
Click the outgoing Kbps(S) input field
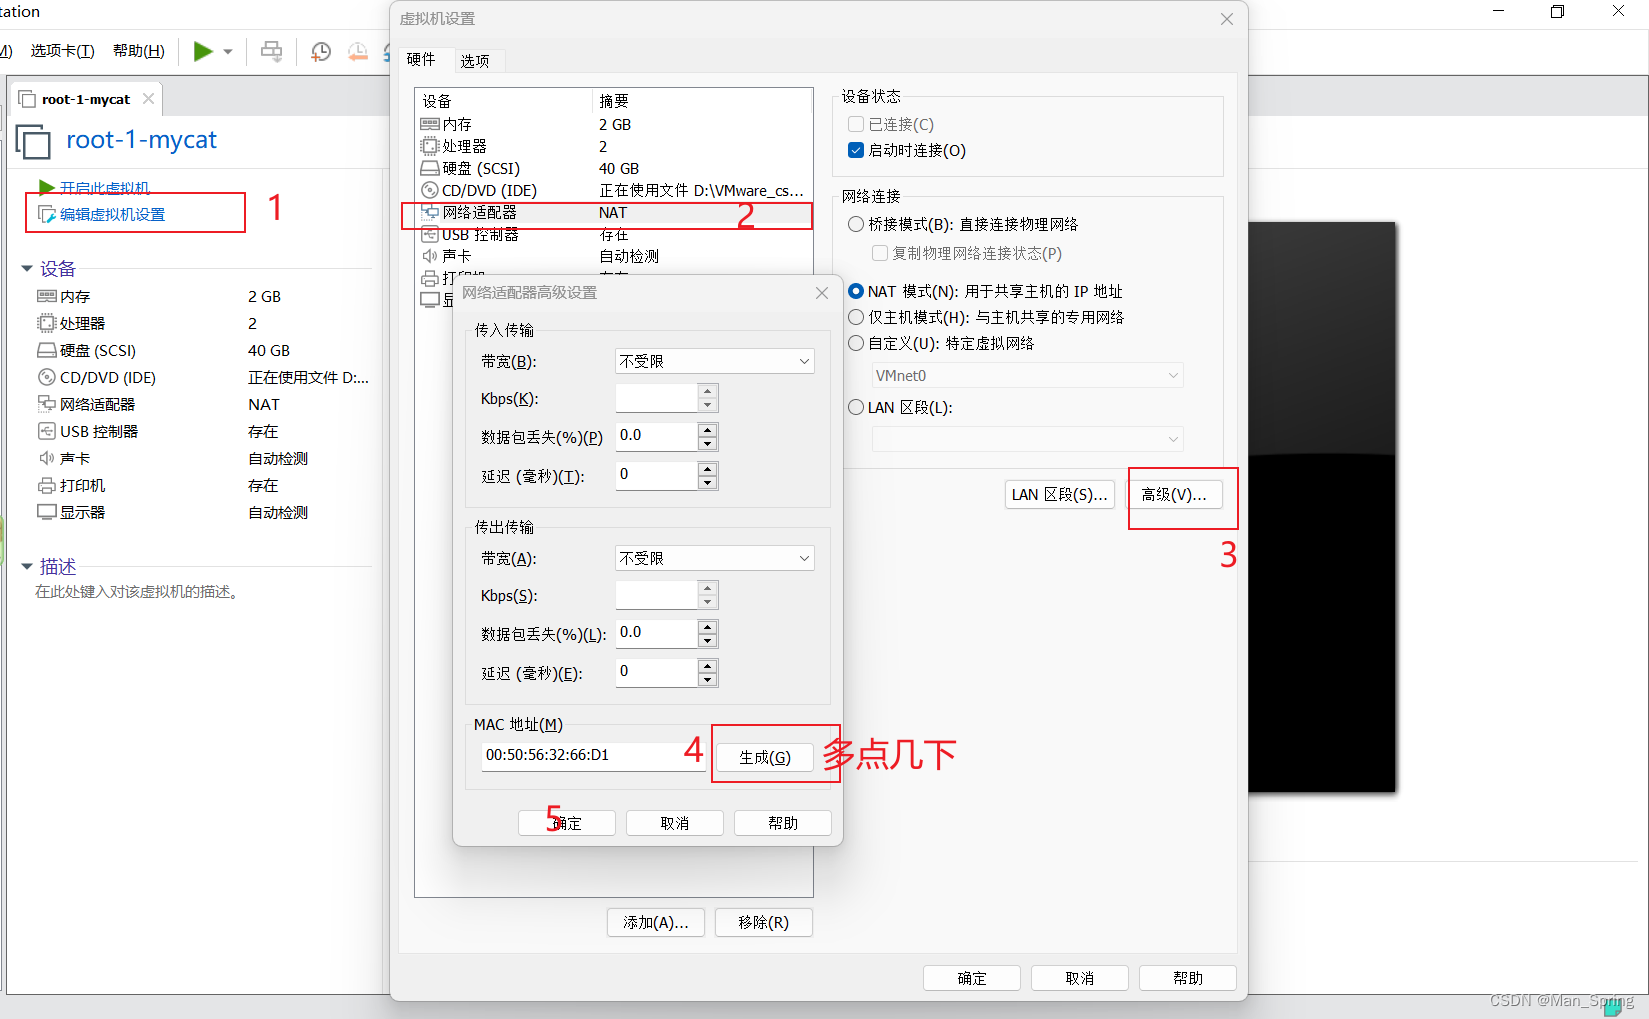pos(657,595)
